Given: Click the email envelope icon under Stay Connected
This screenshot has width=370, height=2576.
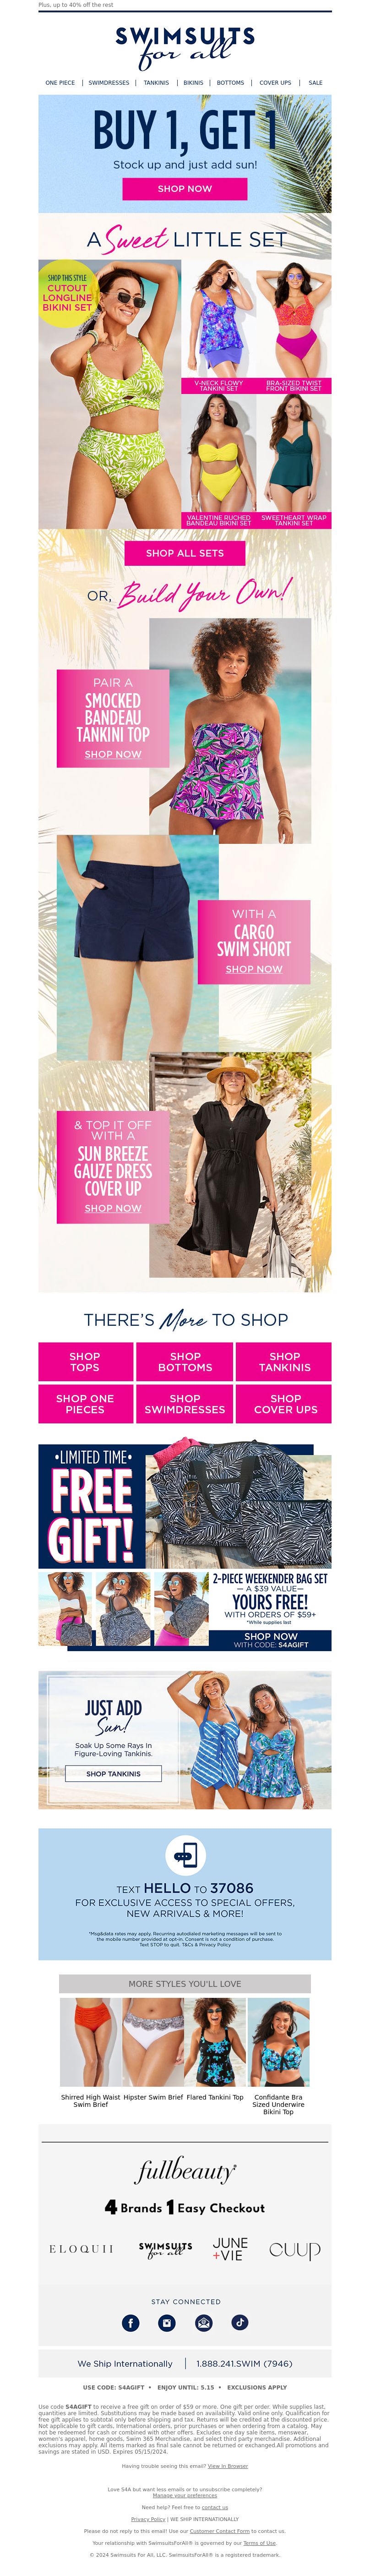Looking at the screenshot, I should [204, 2322].
